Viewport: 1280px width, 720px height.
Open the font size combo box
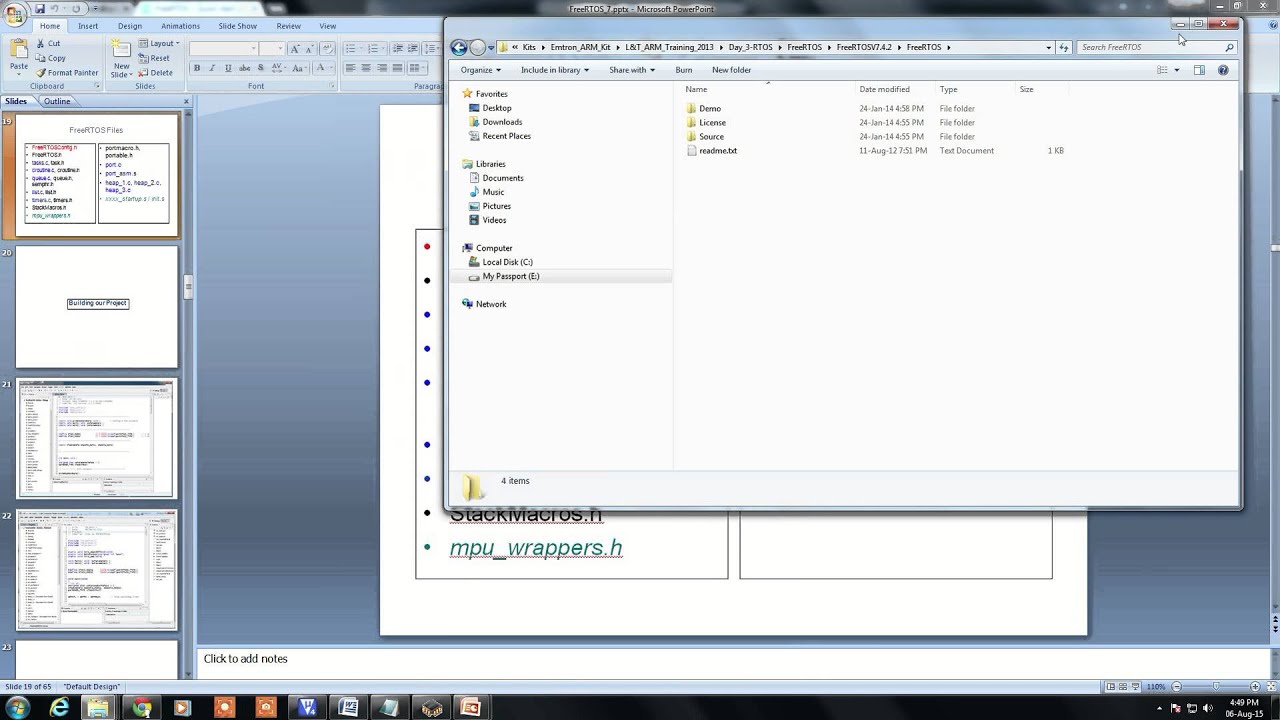(x=272, y=49)
